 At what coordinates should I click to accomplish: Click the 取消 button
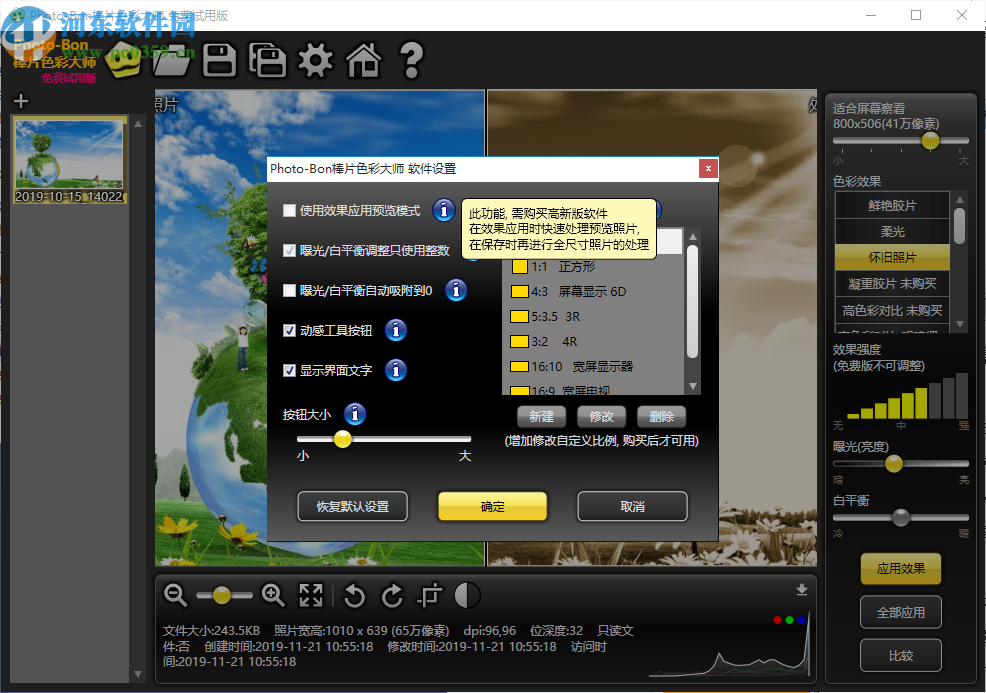632,506
